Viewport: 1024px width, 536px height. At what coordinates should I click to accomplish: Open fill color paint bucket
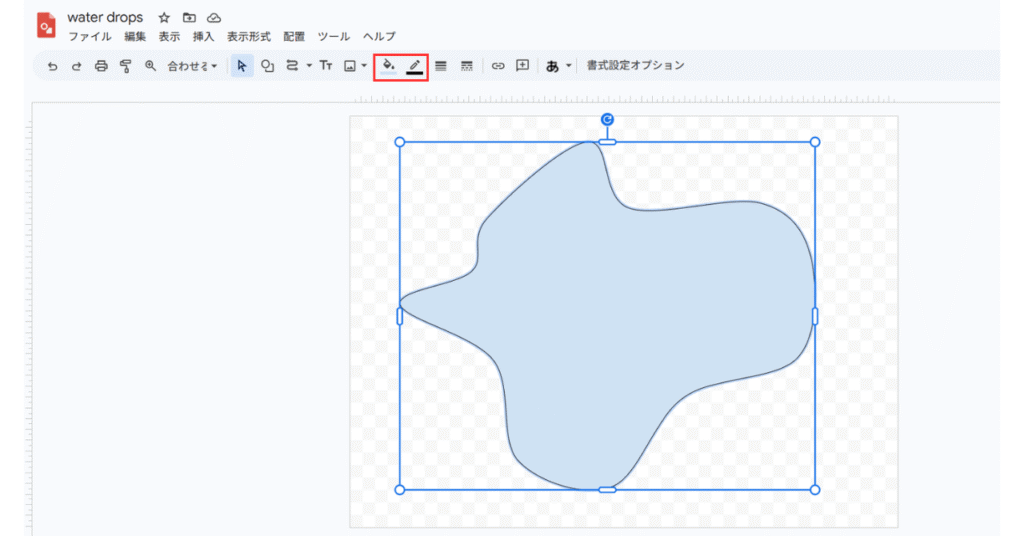[x=389, y=66]
